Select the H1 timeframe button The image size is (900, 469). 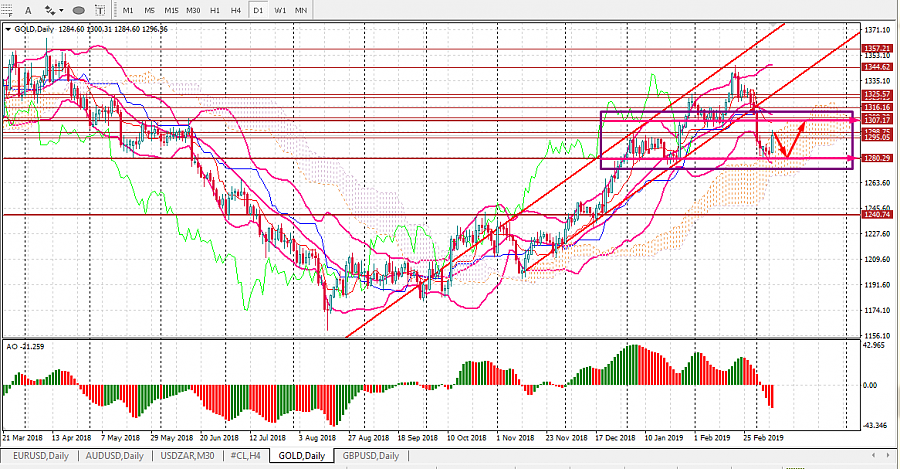point(216,10)
